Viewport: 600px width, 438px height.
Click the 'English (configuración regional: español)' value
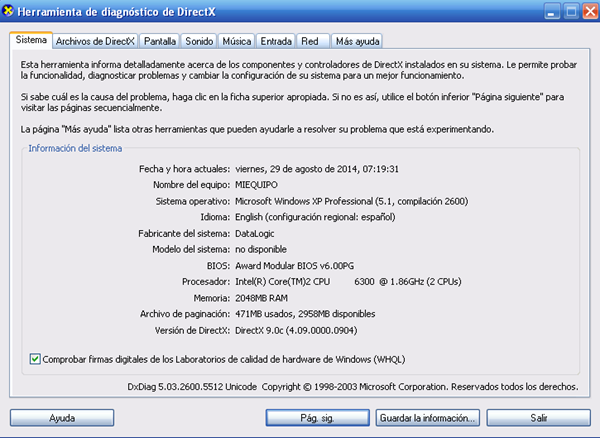[x=315, y=217]
